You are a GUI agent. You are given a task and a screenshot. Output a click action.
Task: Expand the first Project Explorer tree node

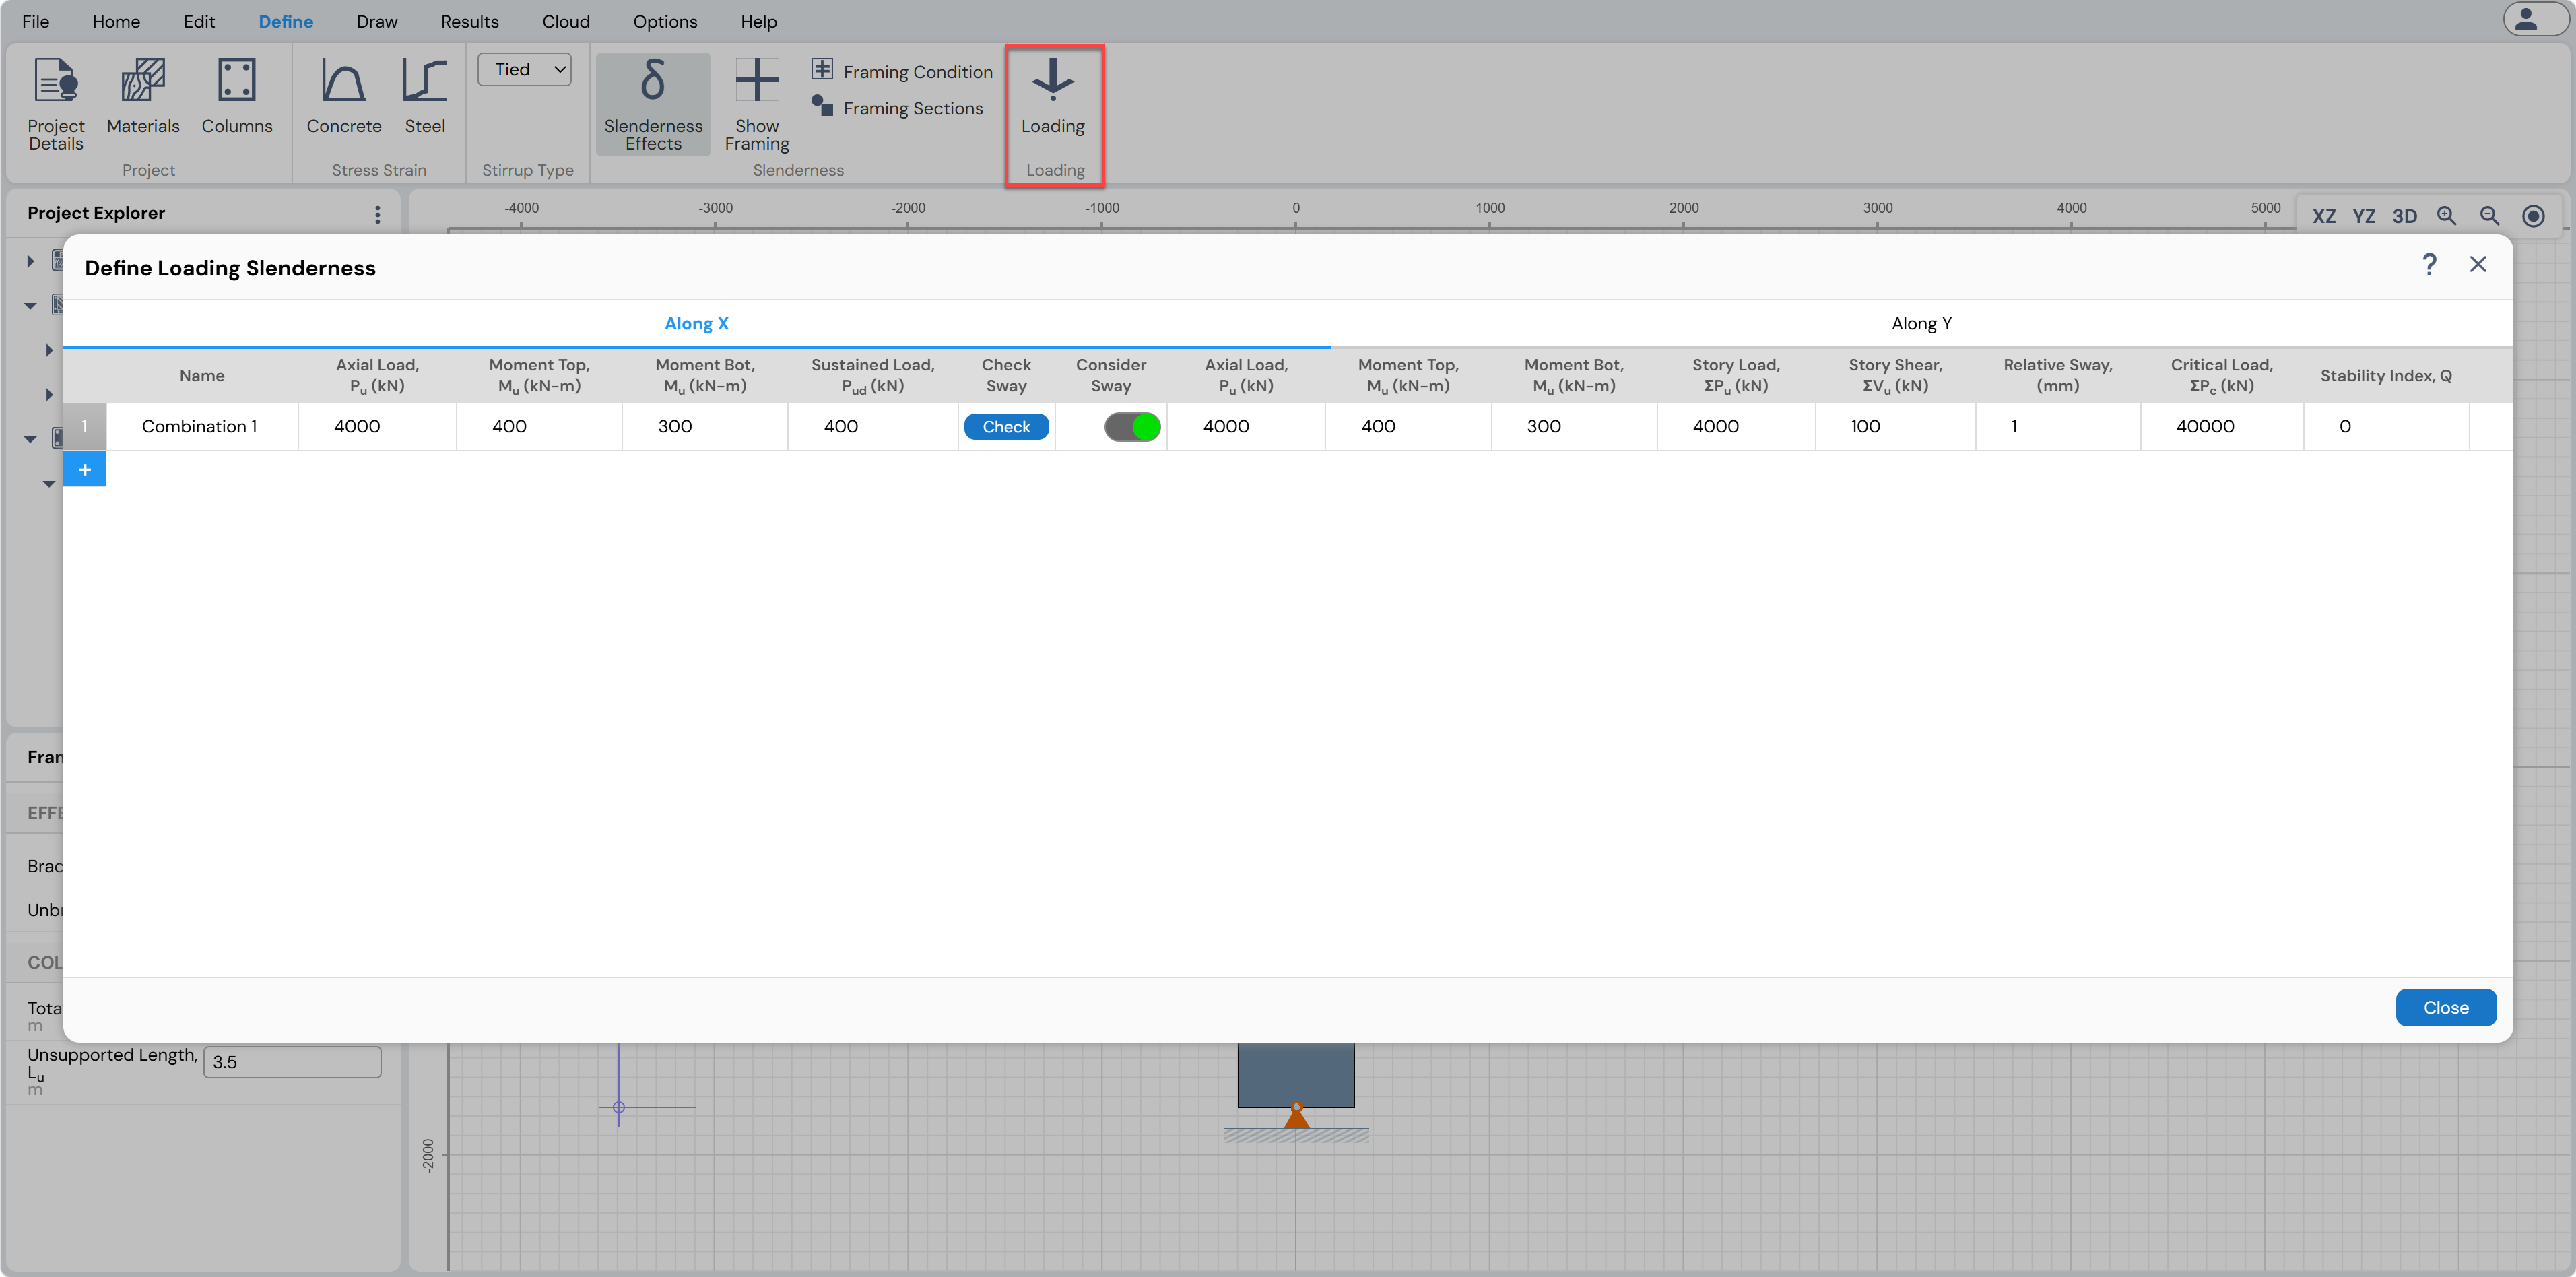(30, 261)
